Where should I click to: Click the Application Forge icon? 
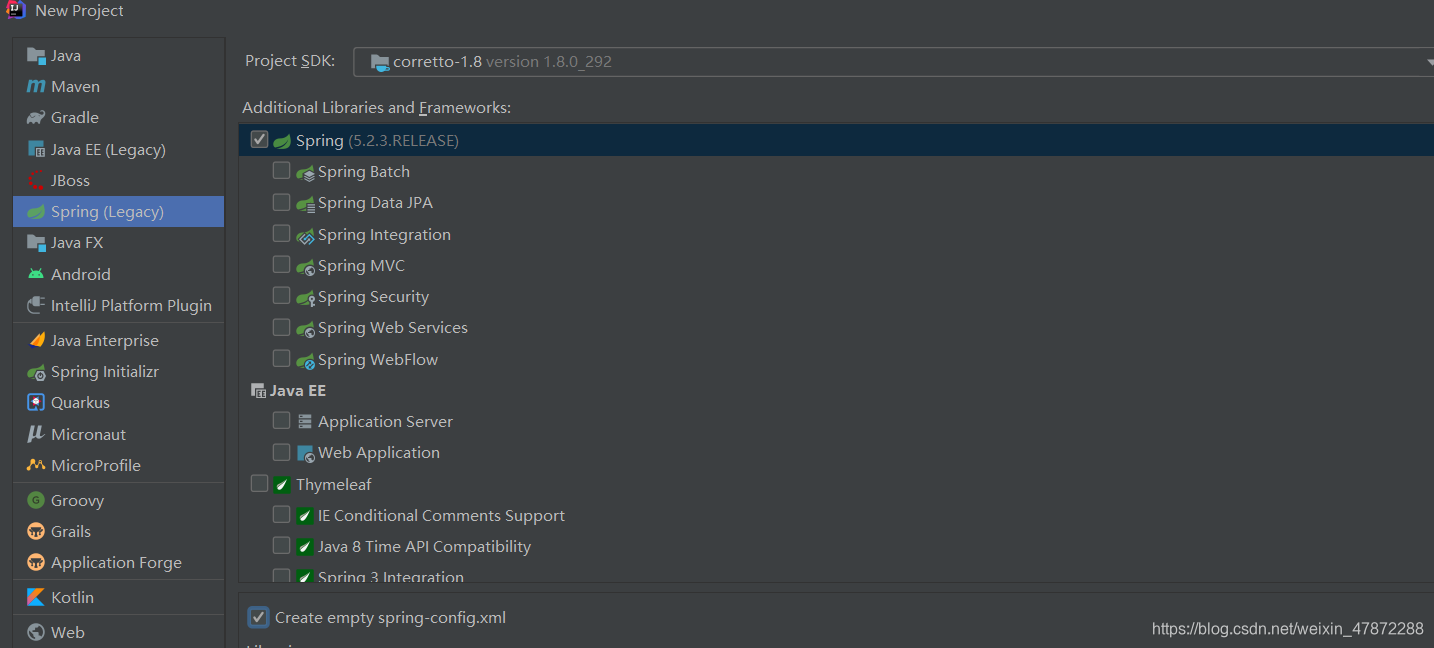tap(36, 563)
